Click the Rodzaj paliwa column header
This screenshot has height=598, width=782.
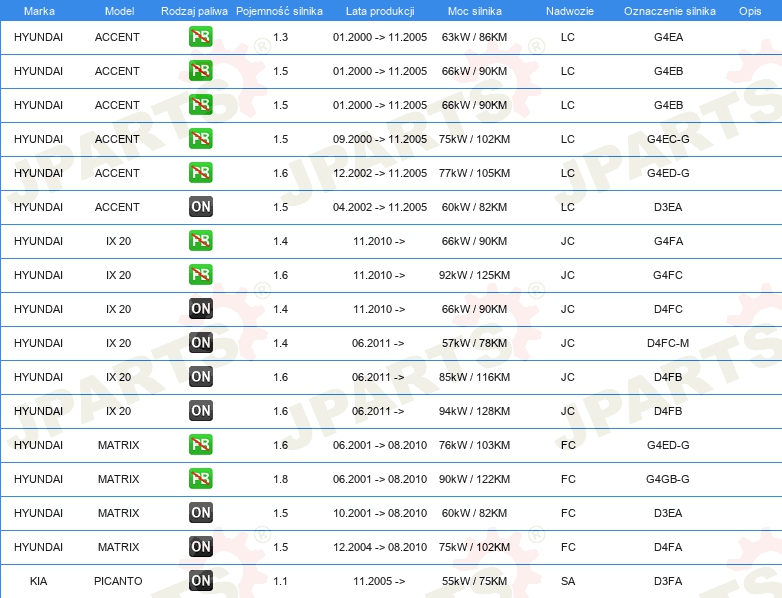[x=194, y=11]
